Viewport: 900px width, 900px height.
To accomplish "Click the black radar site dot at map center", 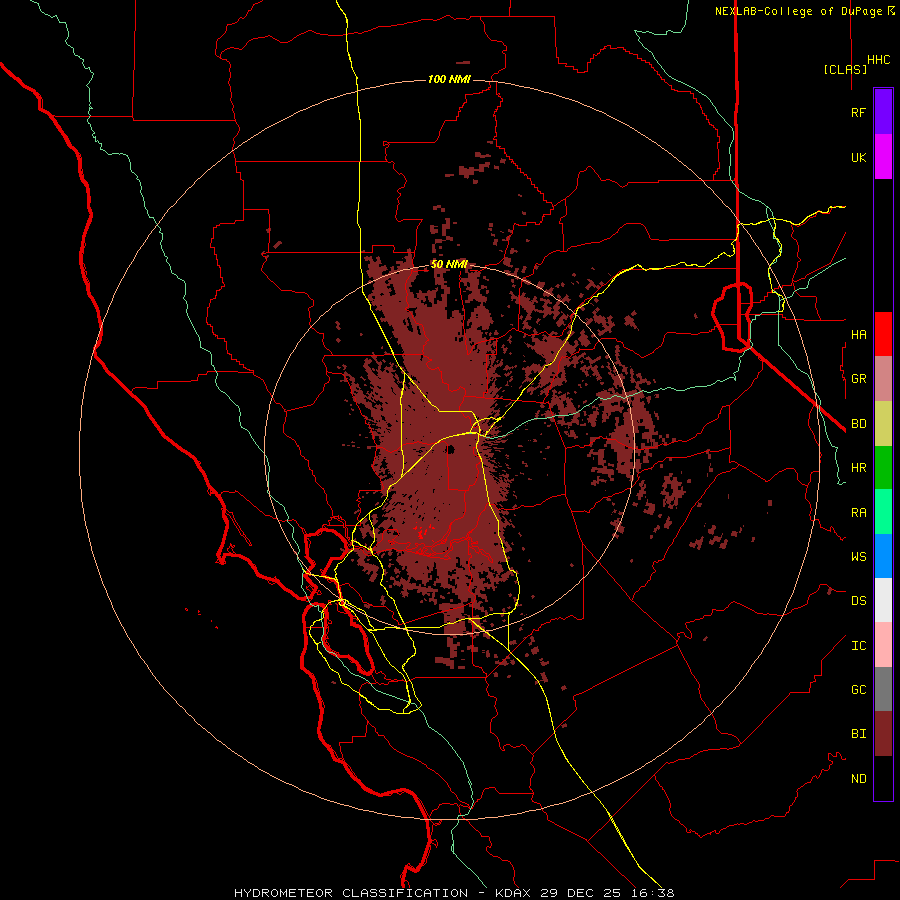I will (451, 449).
